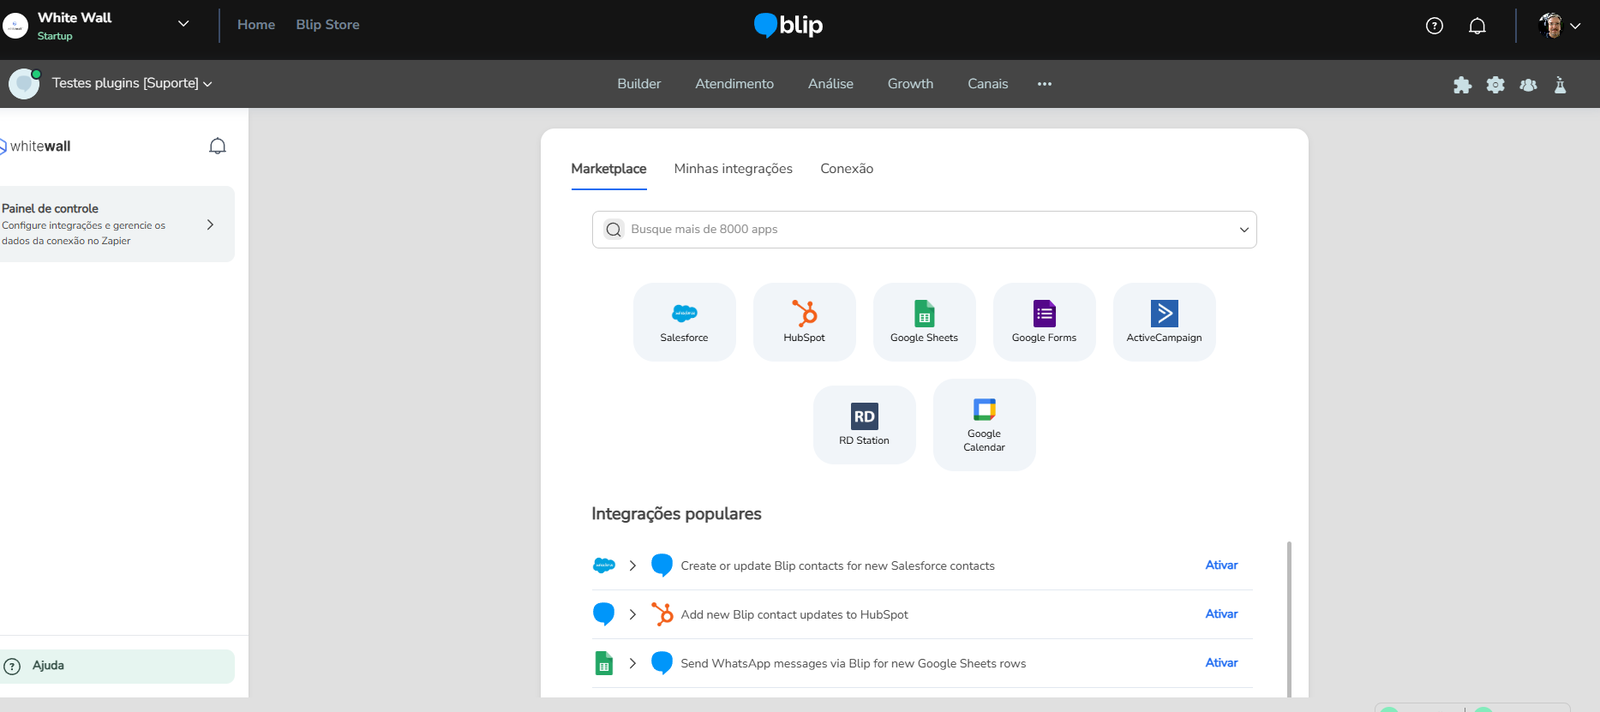
Task: Open the Análise menu
Action: tap(830, 84)
